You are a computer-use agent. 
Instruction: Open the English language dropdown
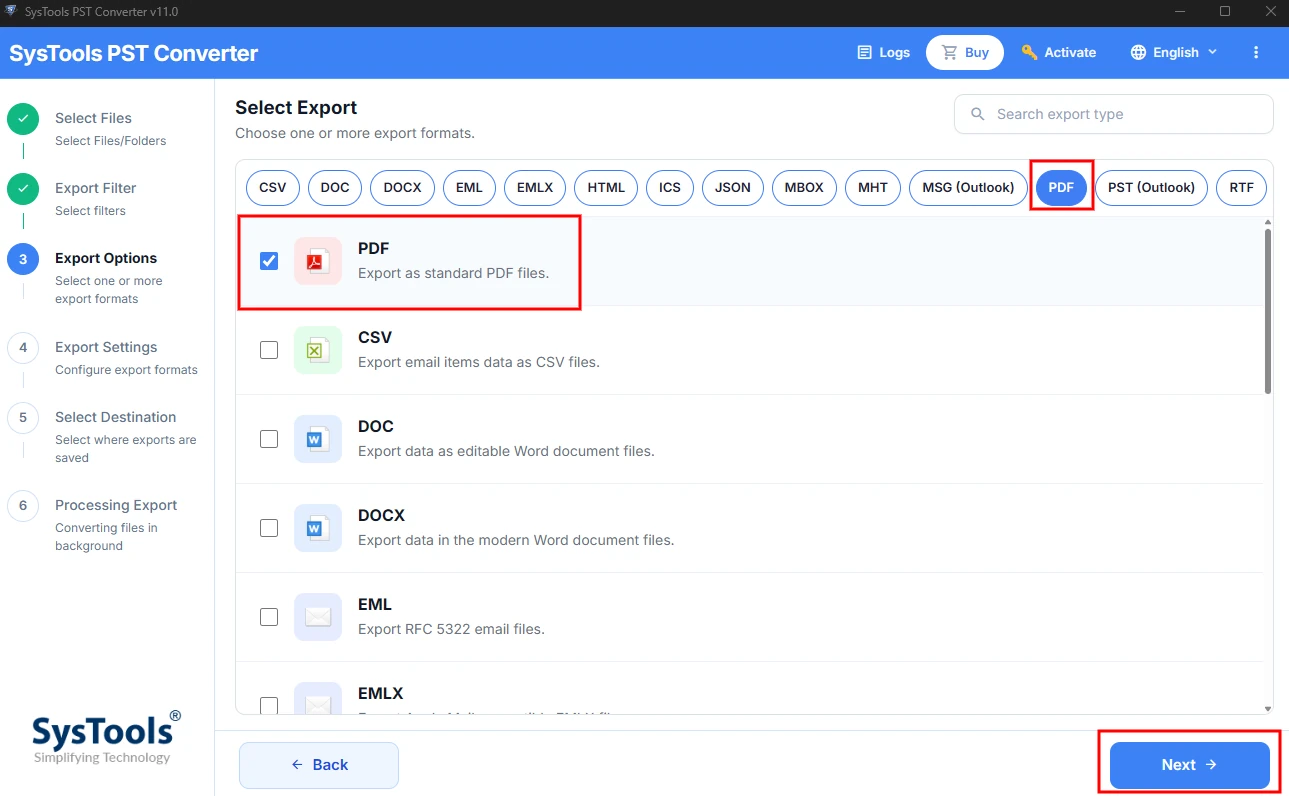(1174, 52)
